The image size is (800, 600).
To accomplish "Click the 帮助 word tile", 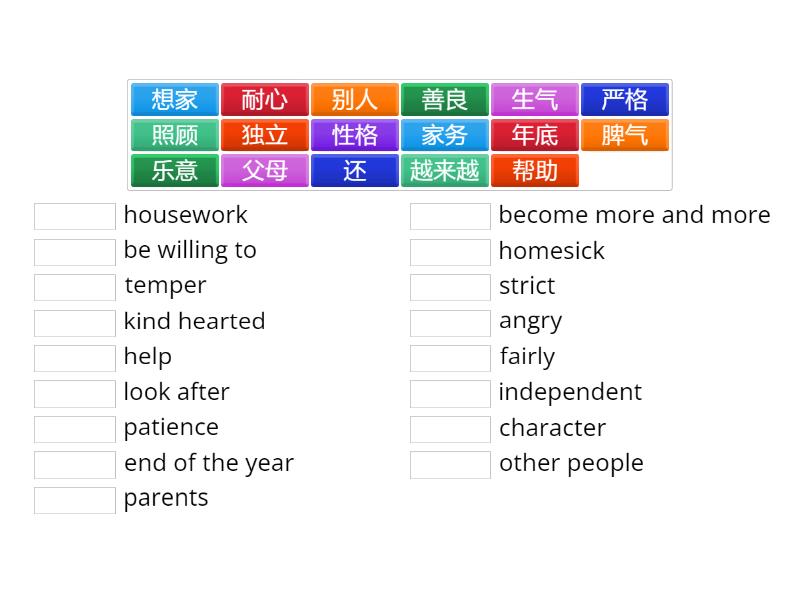I will click(x=535, y=170).
